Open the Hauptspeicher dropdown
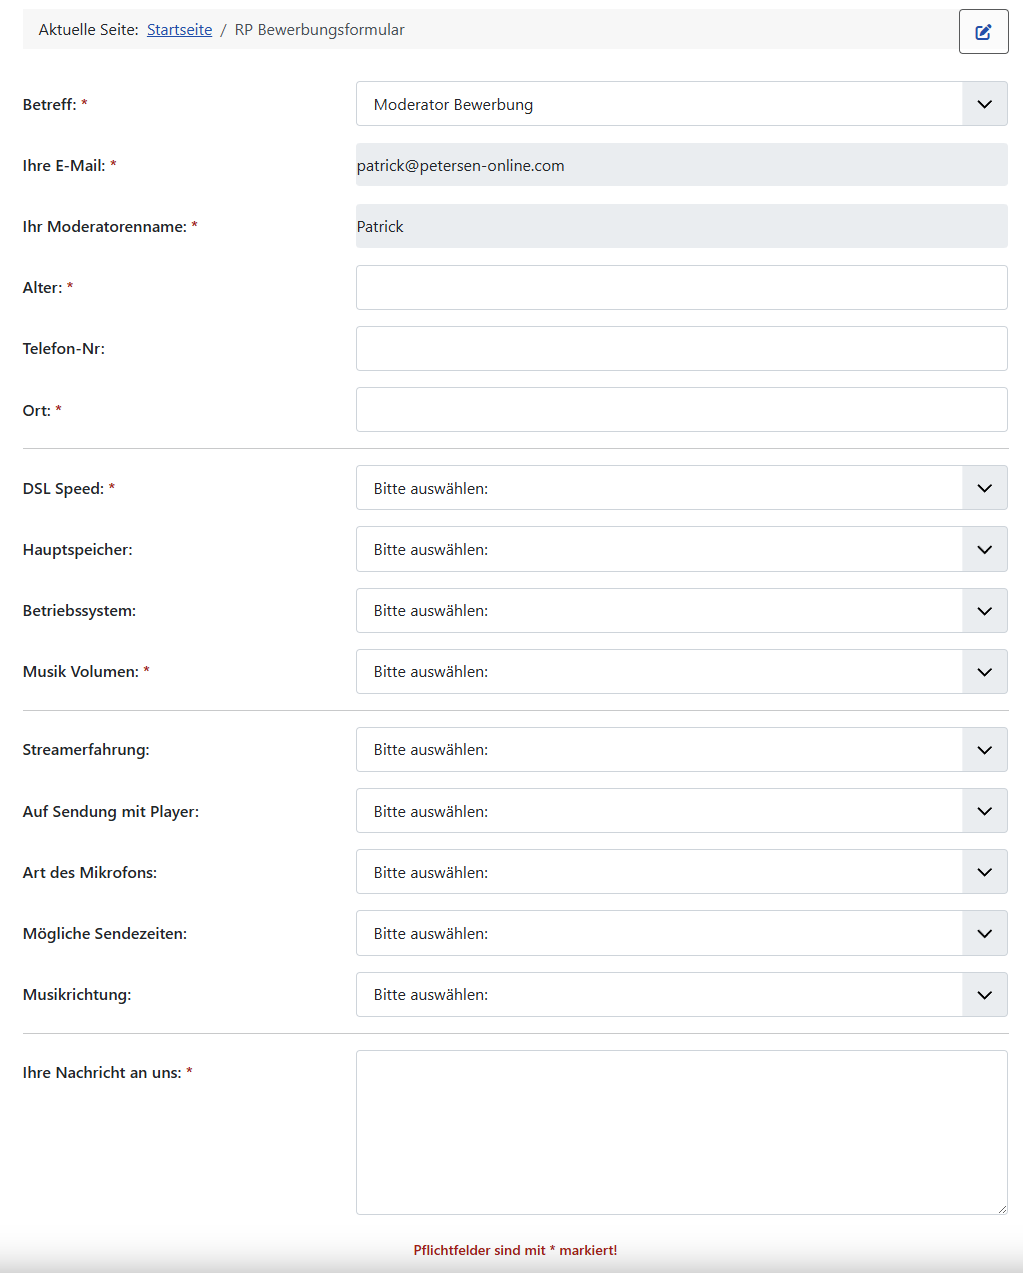Screen dimensions: 1023x1273 (x=660, y=549)
